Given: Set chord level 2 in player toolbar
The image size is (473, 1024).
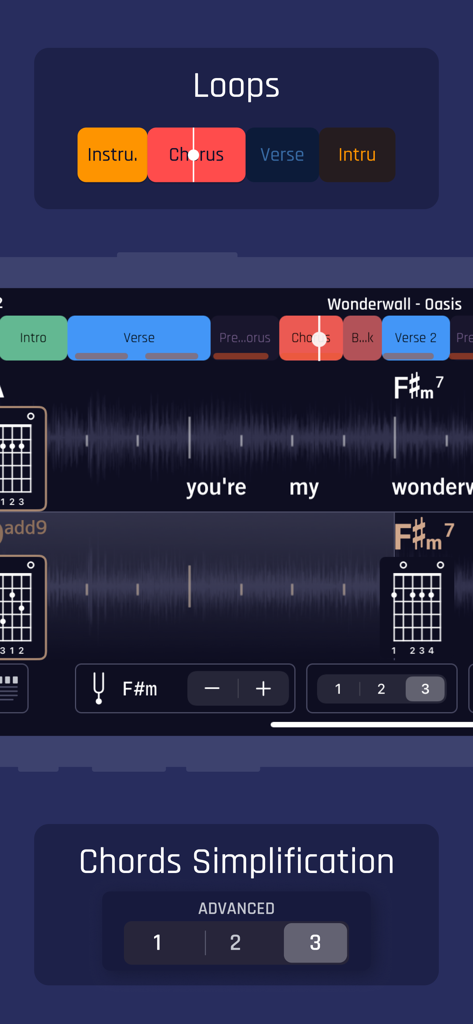Looking at the screenshot, I should click(x=382, y=689).
